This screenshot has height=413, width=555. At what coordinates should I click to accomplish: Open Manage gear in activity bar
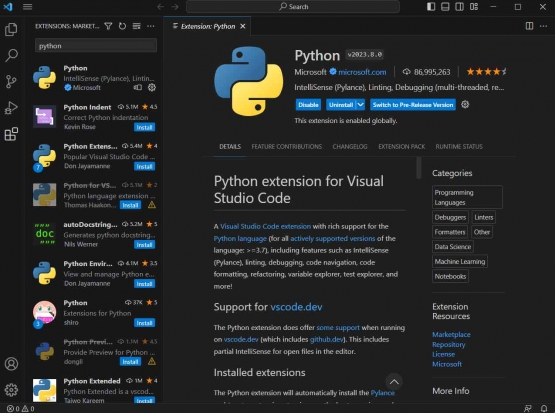(x=11, y=390)
